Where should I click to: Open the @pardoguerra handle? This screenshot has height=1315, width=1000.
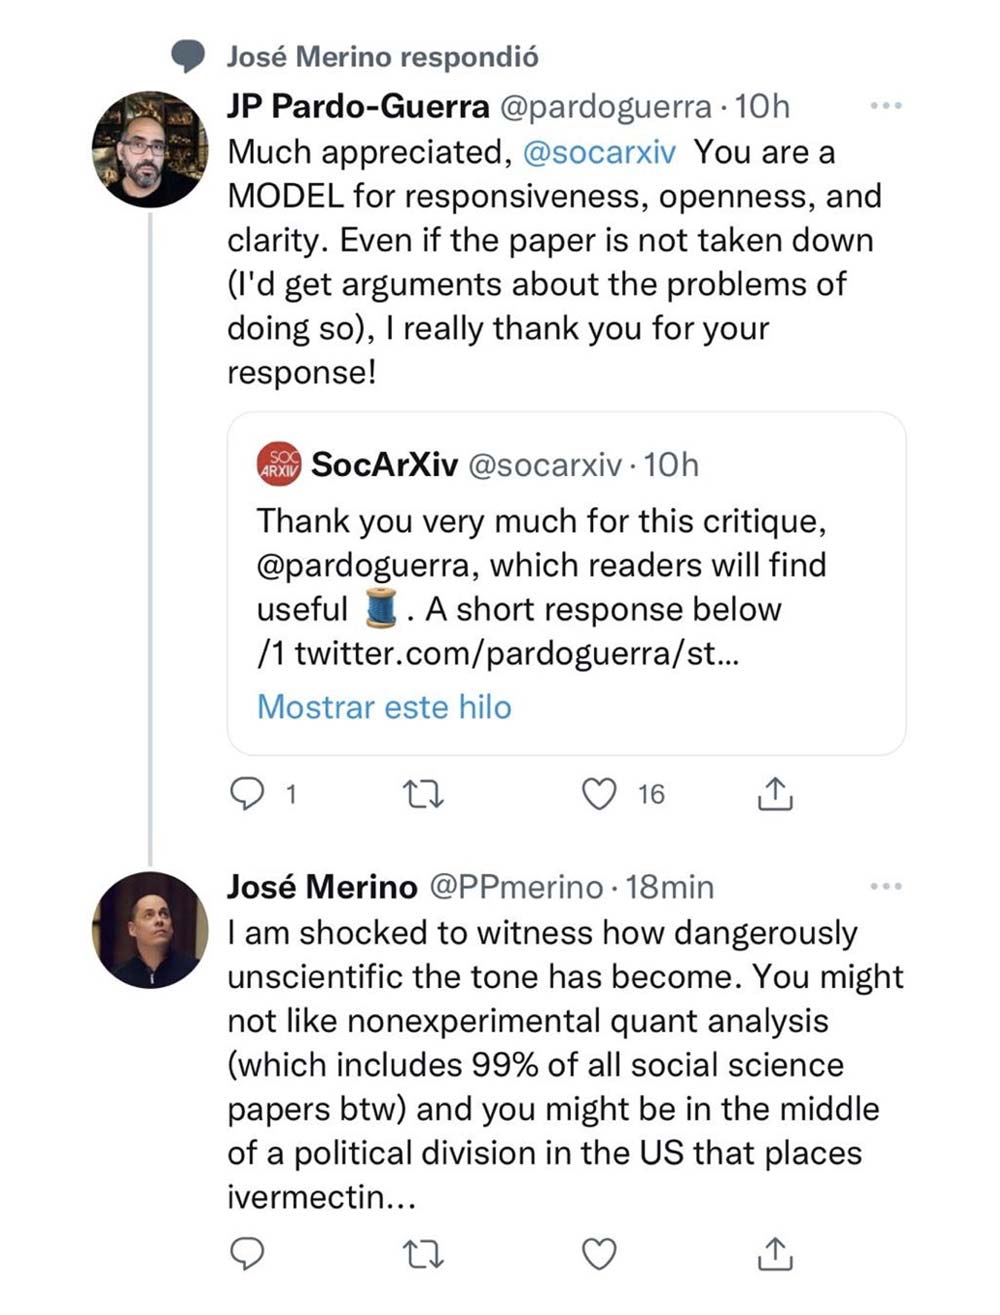(x=605, y=106)
